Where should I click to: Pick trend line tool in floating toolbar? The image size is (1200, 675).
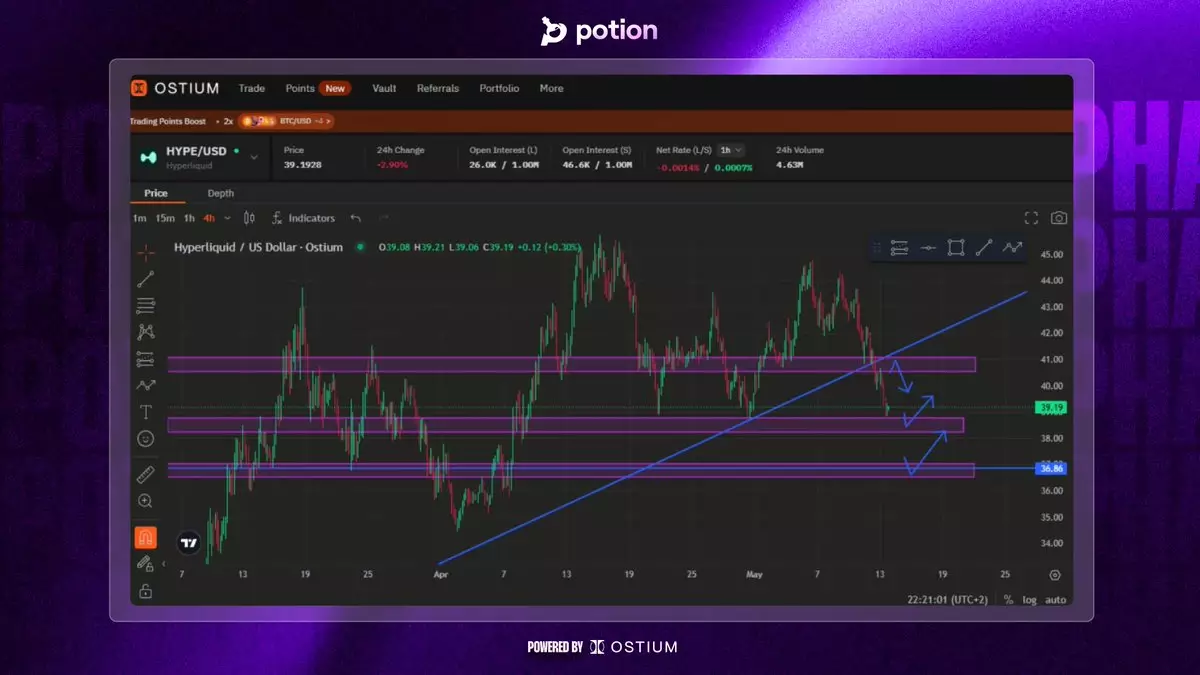(984, 248)
